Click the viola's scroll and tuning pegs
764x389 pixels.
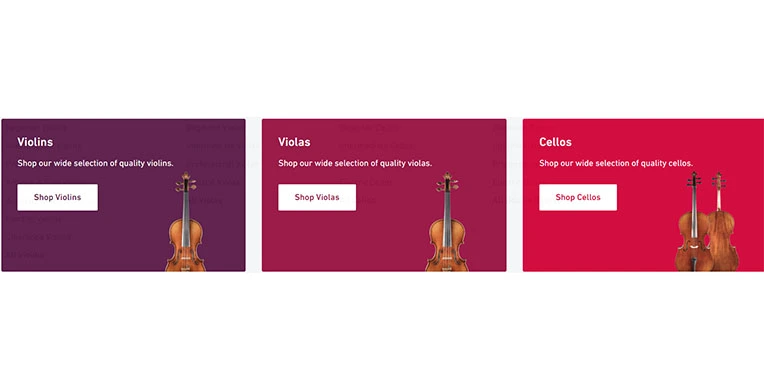click(447, 182)
